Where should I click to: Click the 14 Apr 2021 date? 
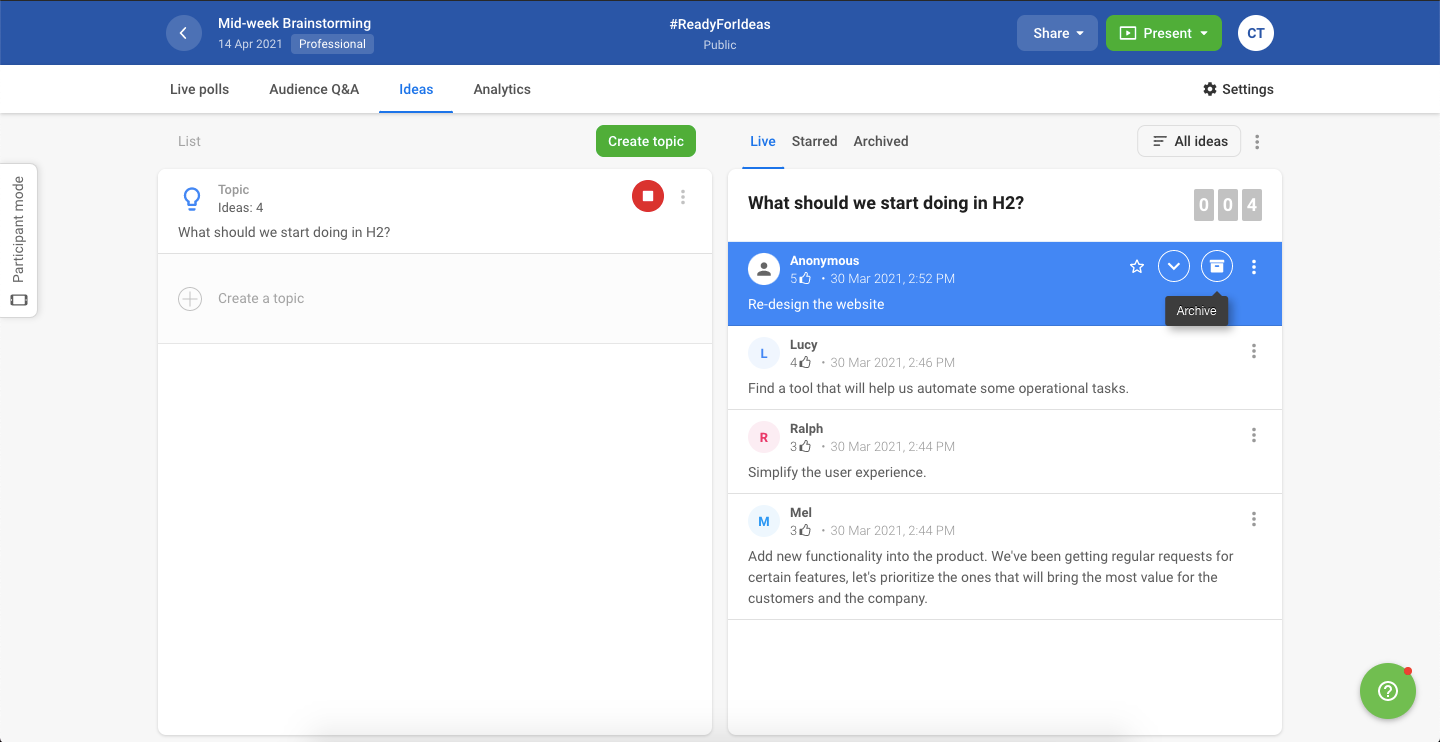pos(250,44)
